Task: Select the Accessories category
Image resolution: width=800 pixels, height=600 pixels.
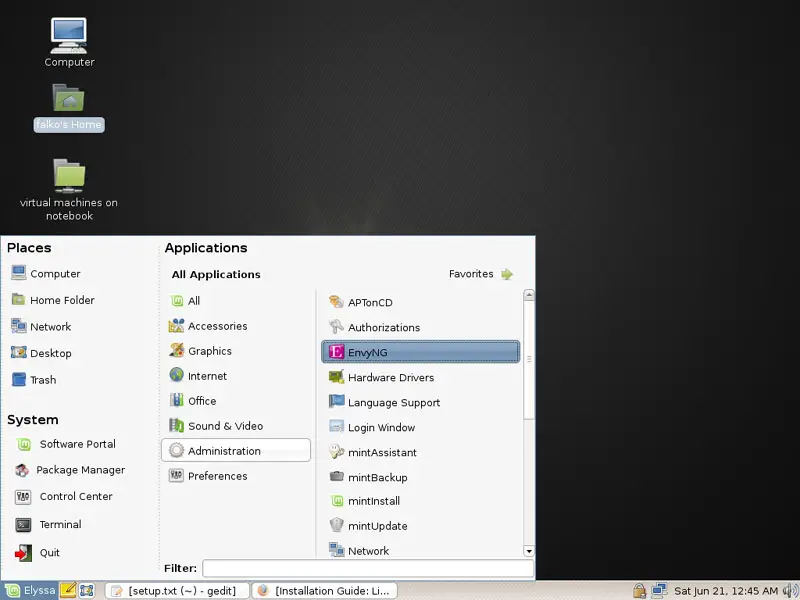Action: (236, 326)
